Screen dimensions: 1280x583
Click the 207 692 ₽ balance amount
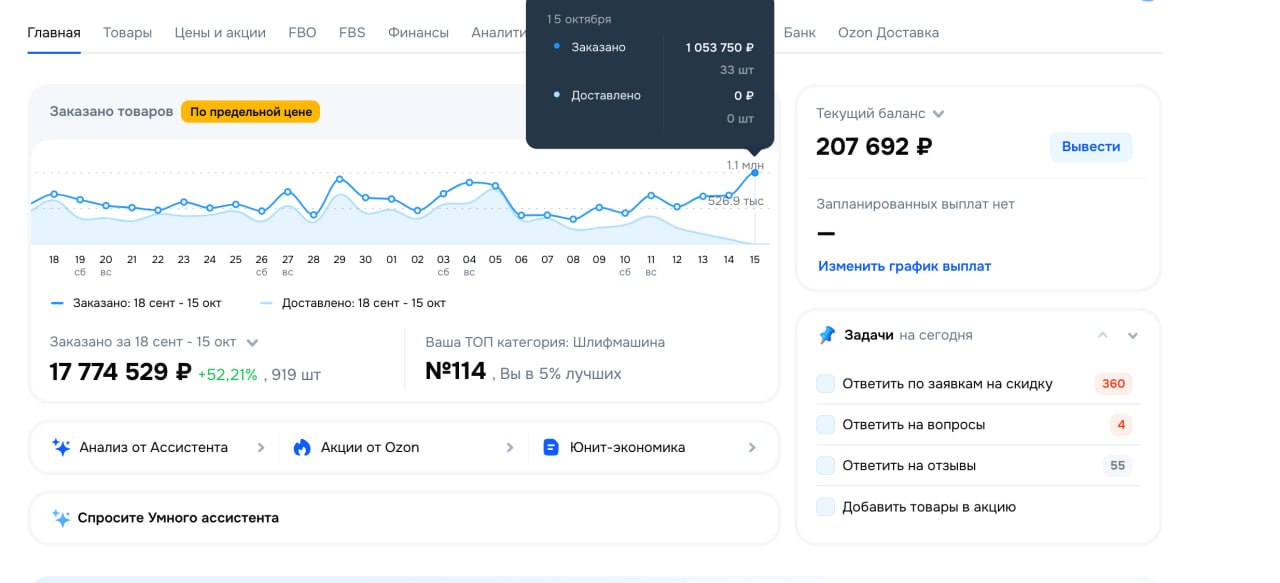(874, 147)
